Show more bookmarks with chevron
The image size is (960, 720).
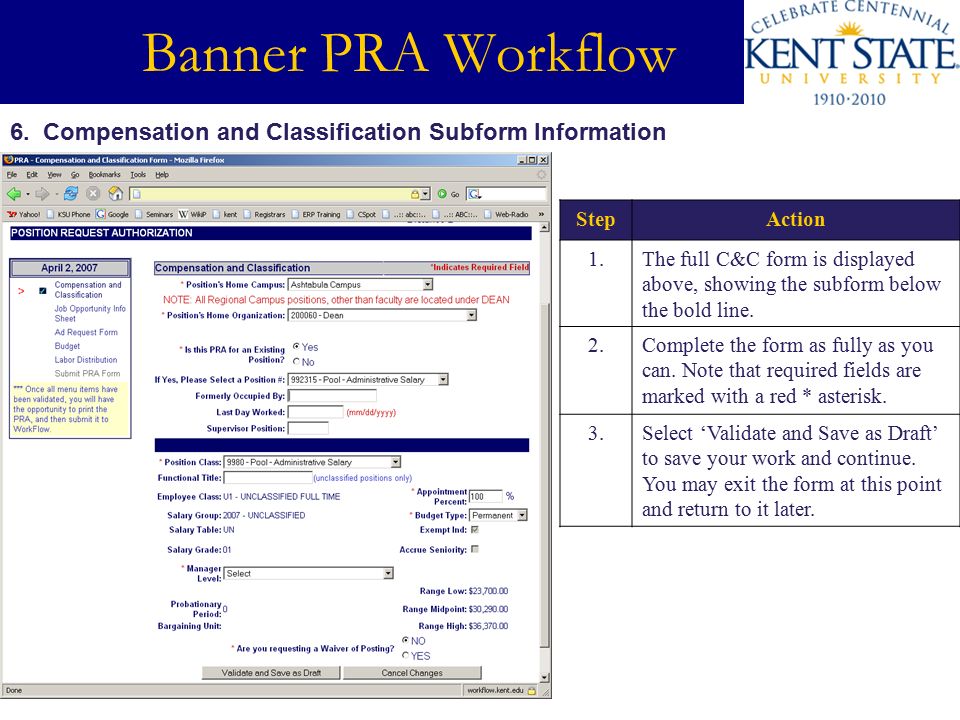(541, 214)
